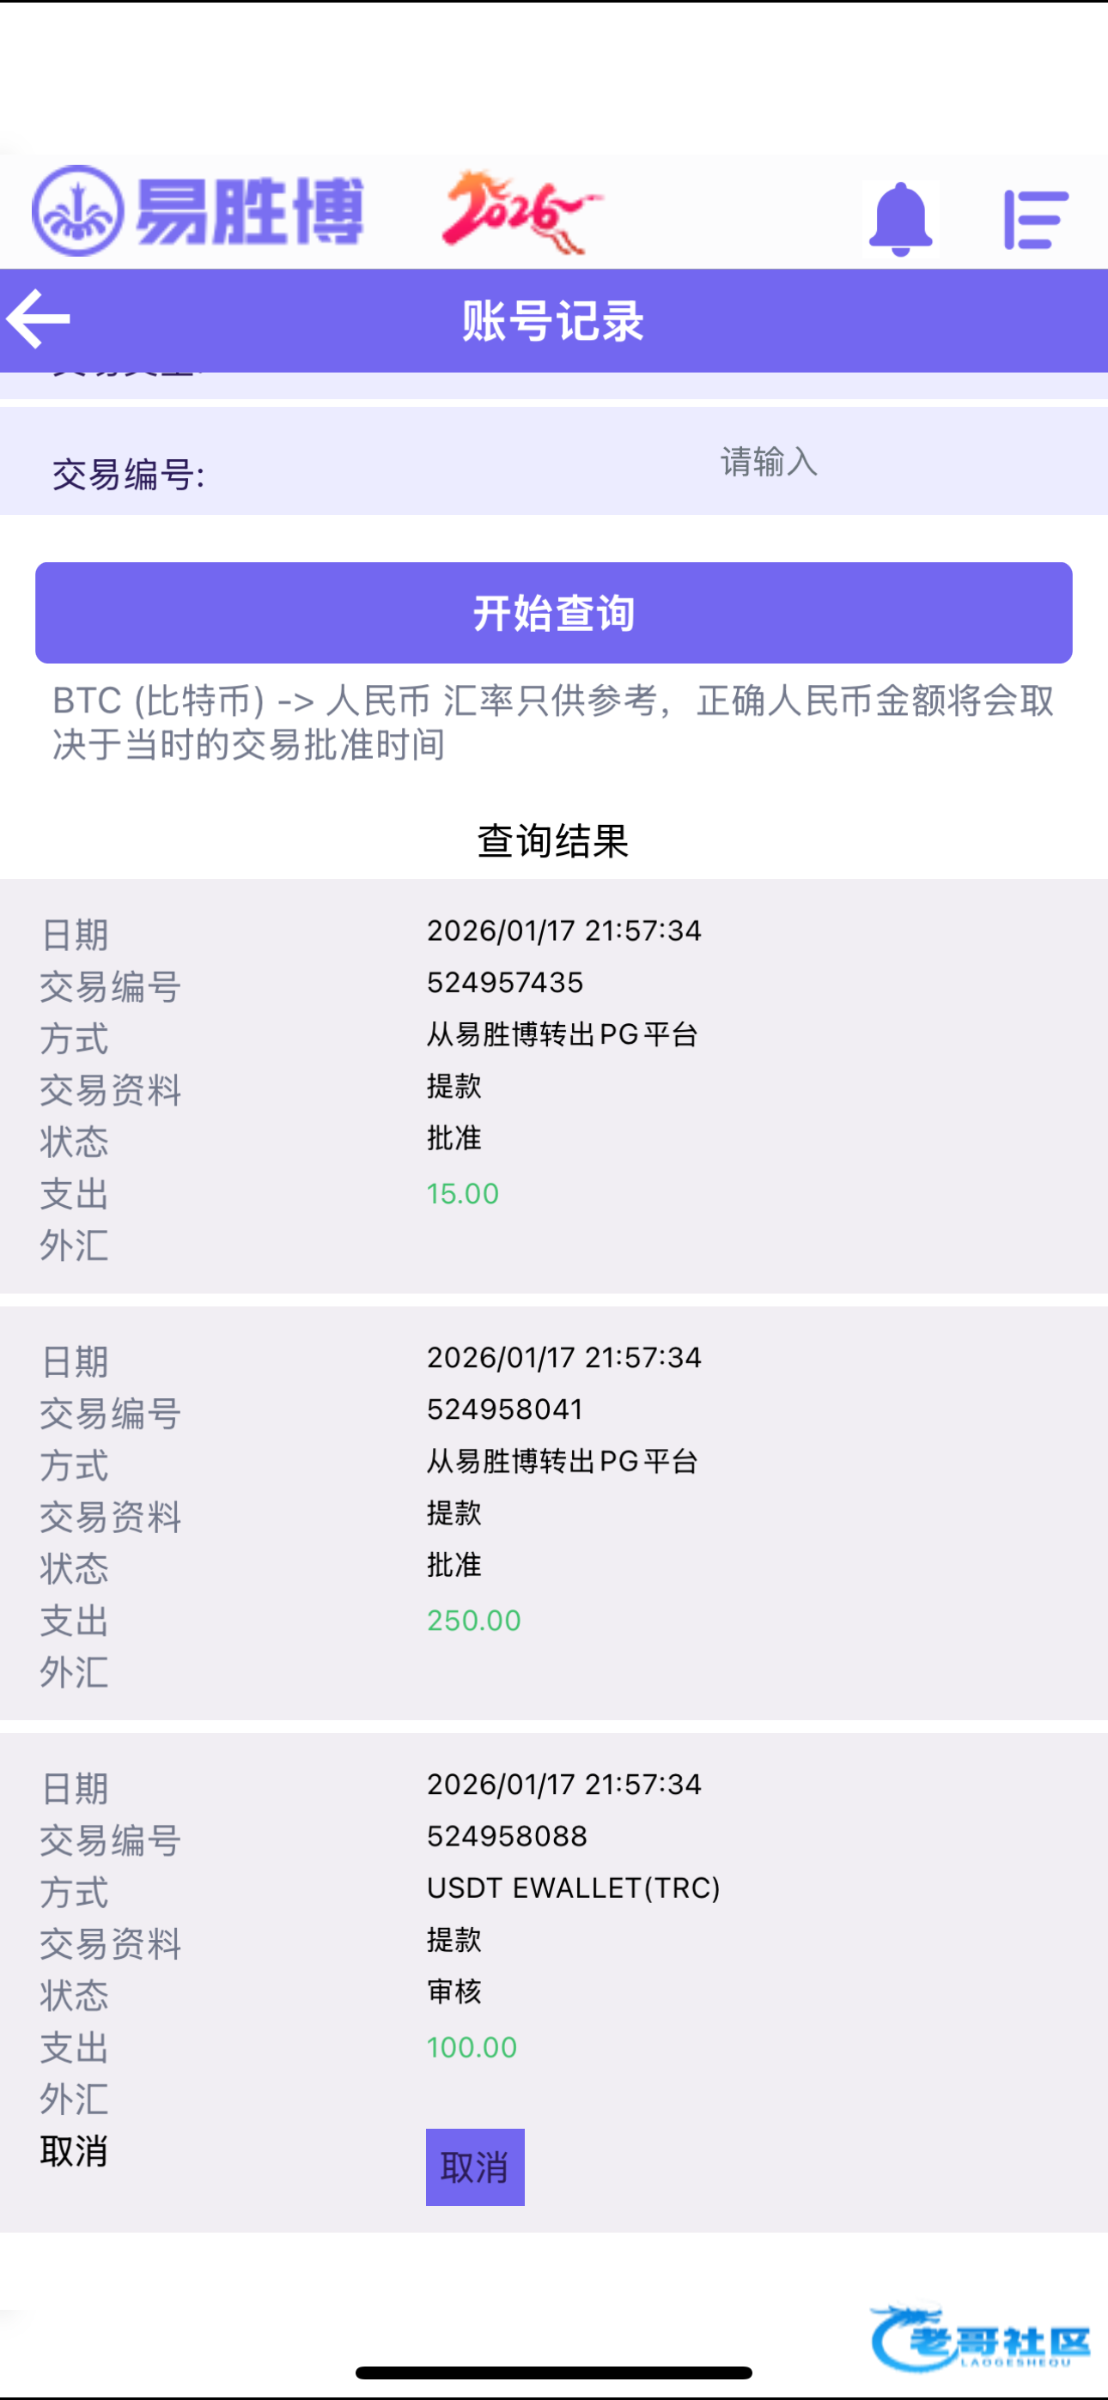
Task: Enter the 交易编号 input field
Action: click(x=768, y=462)
